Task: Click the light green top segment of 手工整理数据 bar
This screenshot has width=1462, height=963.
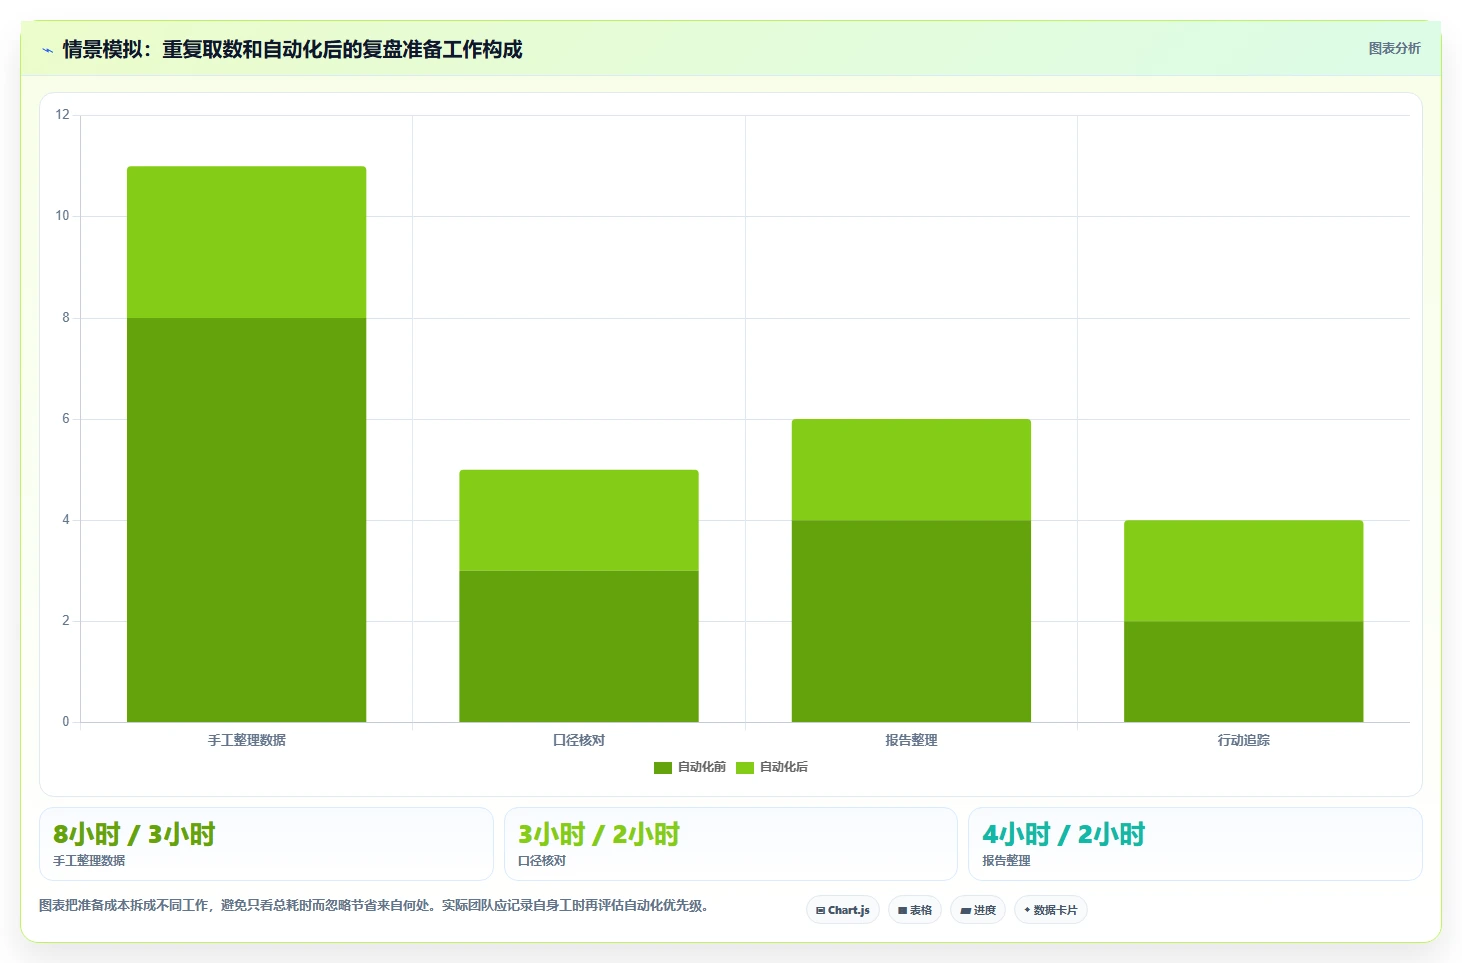Action: point(246,242)
